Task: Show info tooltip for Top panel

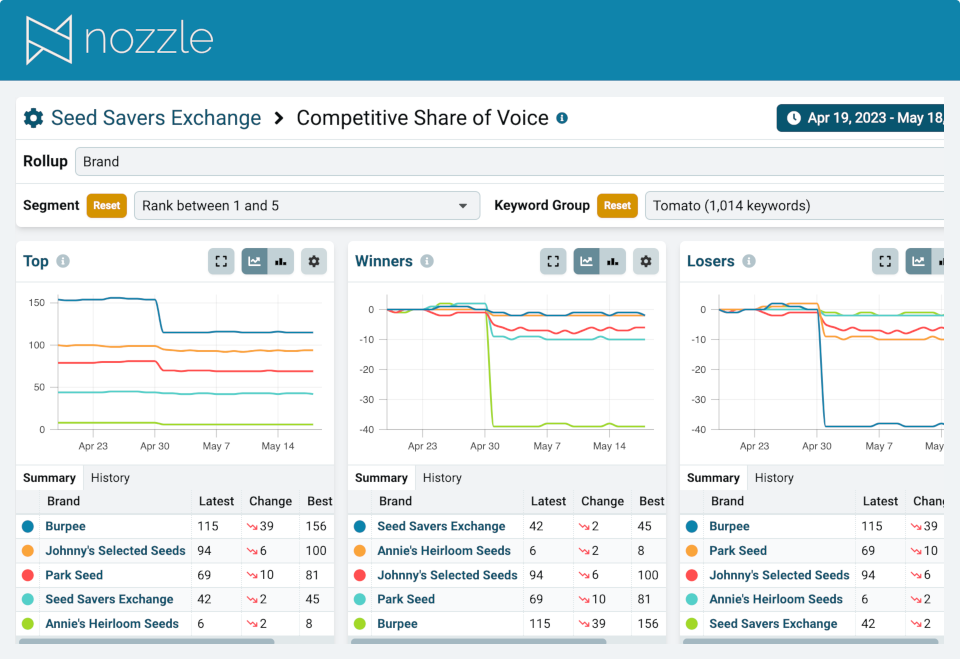Action: point(63,261)
